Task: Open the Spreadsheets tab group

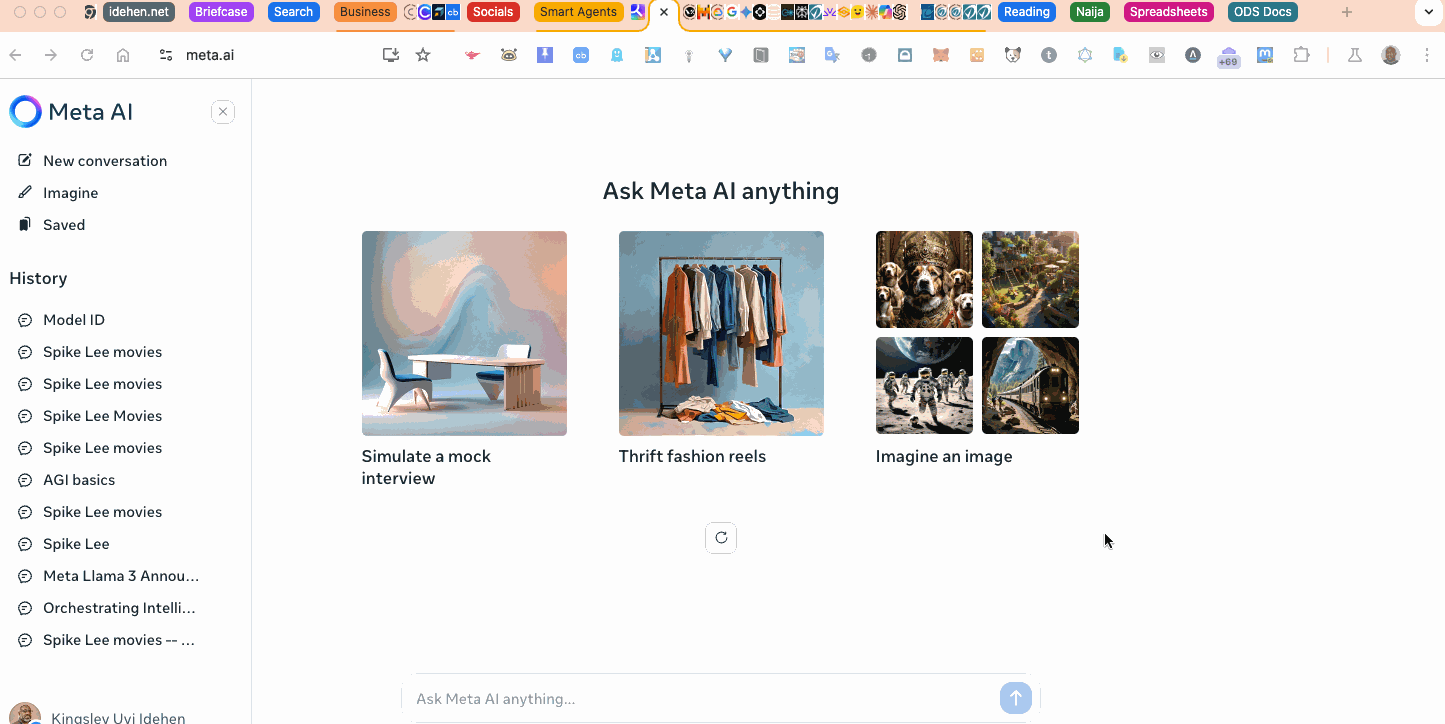Action: (x=1169, y=12)
